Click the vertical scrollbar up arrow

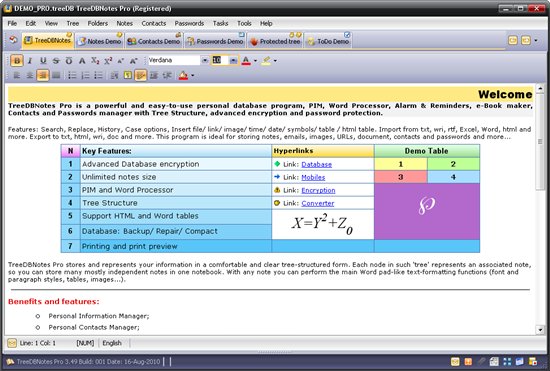[540, 88]
